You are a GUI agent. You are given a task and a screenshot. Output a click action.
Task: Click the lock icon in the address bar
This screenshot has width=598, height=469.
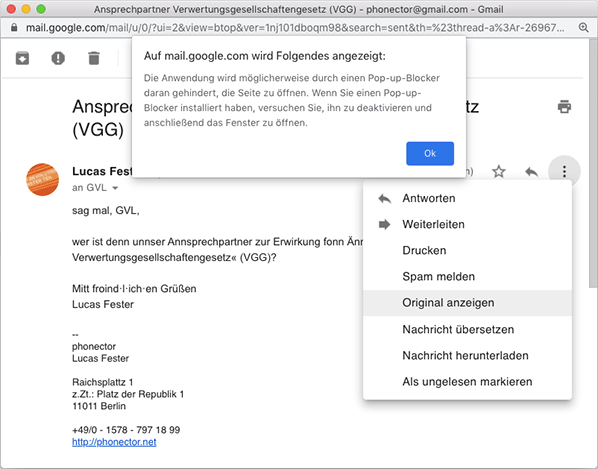coord(14,27)
